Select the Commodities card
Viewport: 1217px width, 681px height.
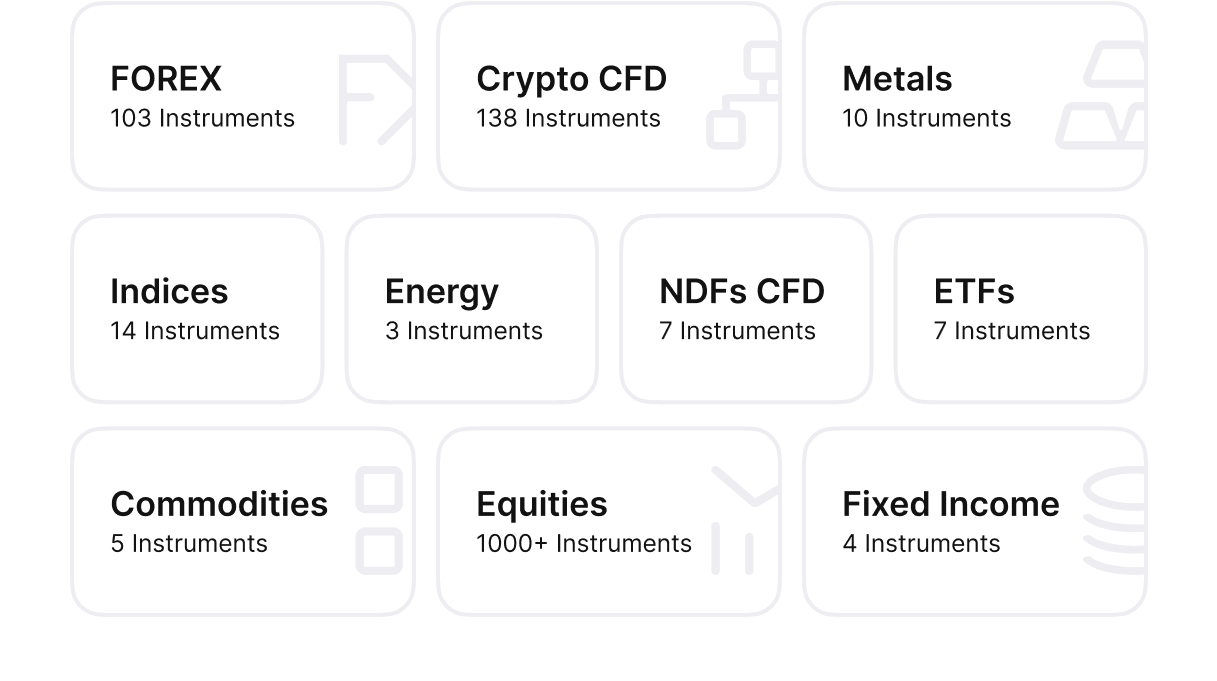pos(242,520)
